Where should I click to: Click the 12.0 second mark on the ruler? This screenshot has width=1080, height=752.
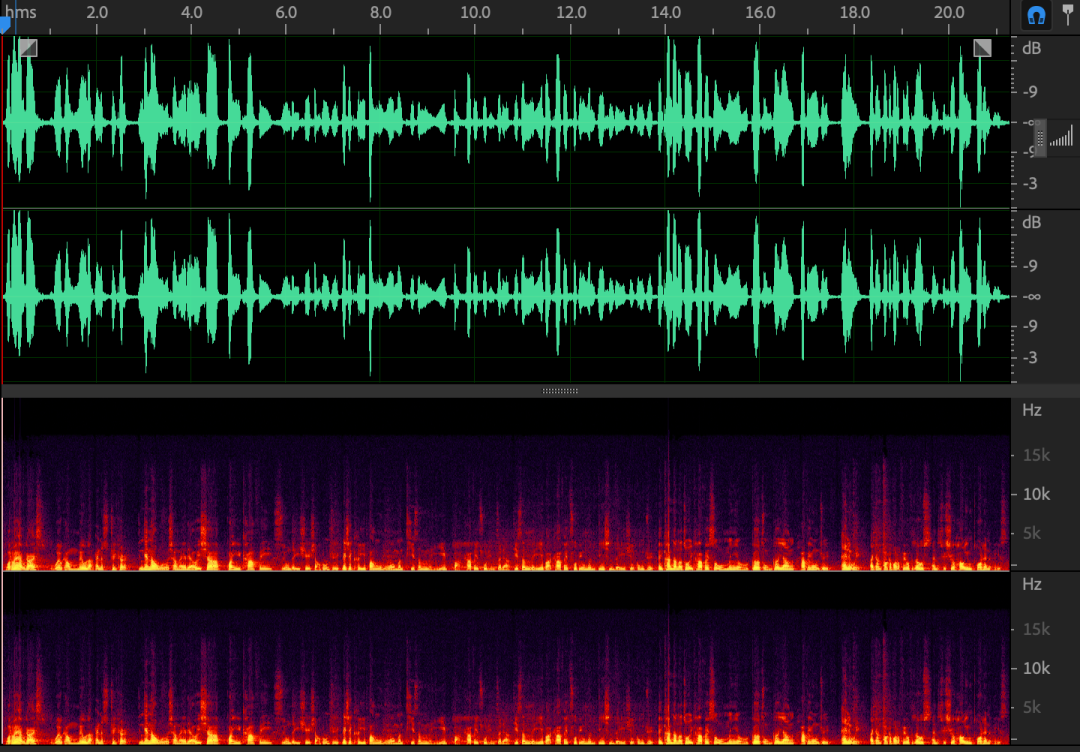pyautogui.click(x=570, y=12)
